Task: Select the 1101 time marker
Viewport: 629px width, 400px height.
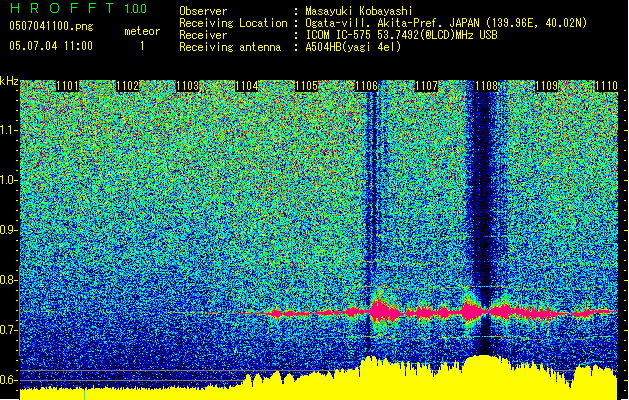Action: point(68,86)
